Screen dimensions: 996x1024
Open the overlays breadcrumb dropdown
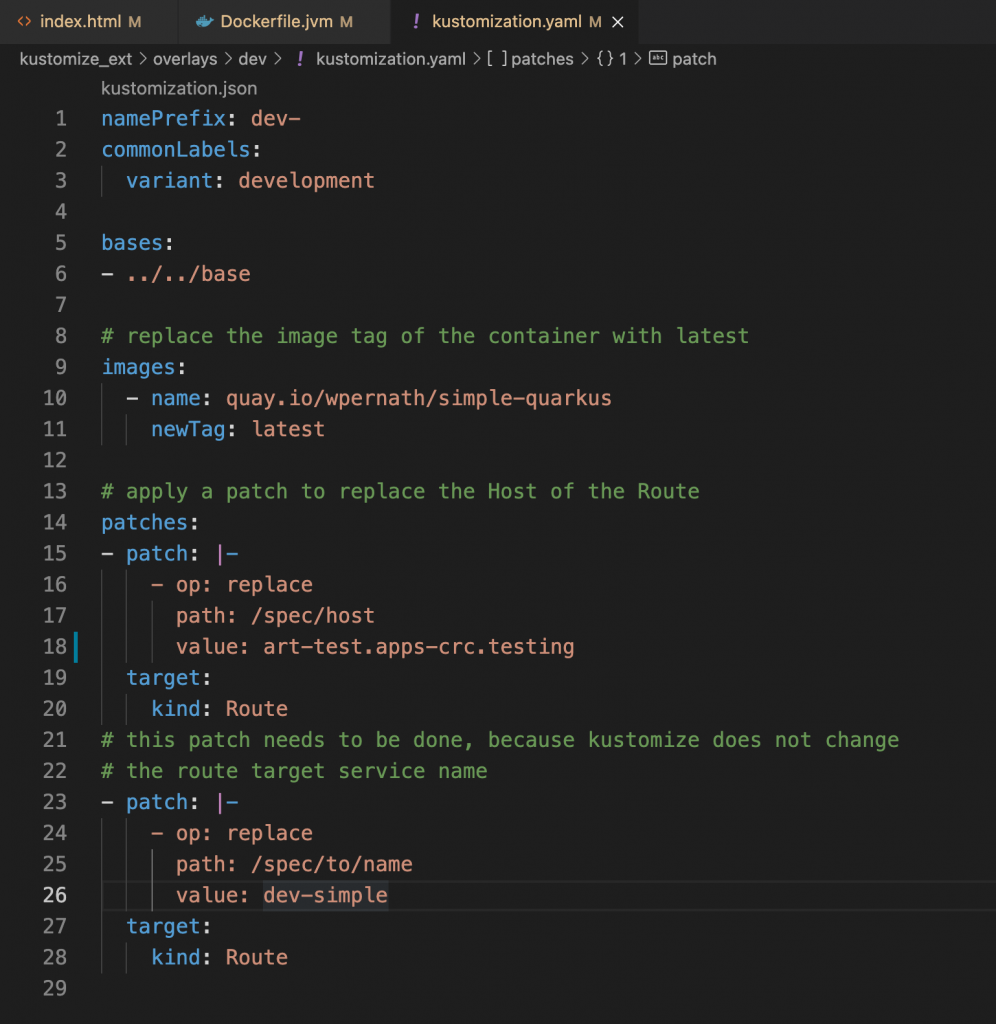[x=184, y=59]
